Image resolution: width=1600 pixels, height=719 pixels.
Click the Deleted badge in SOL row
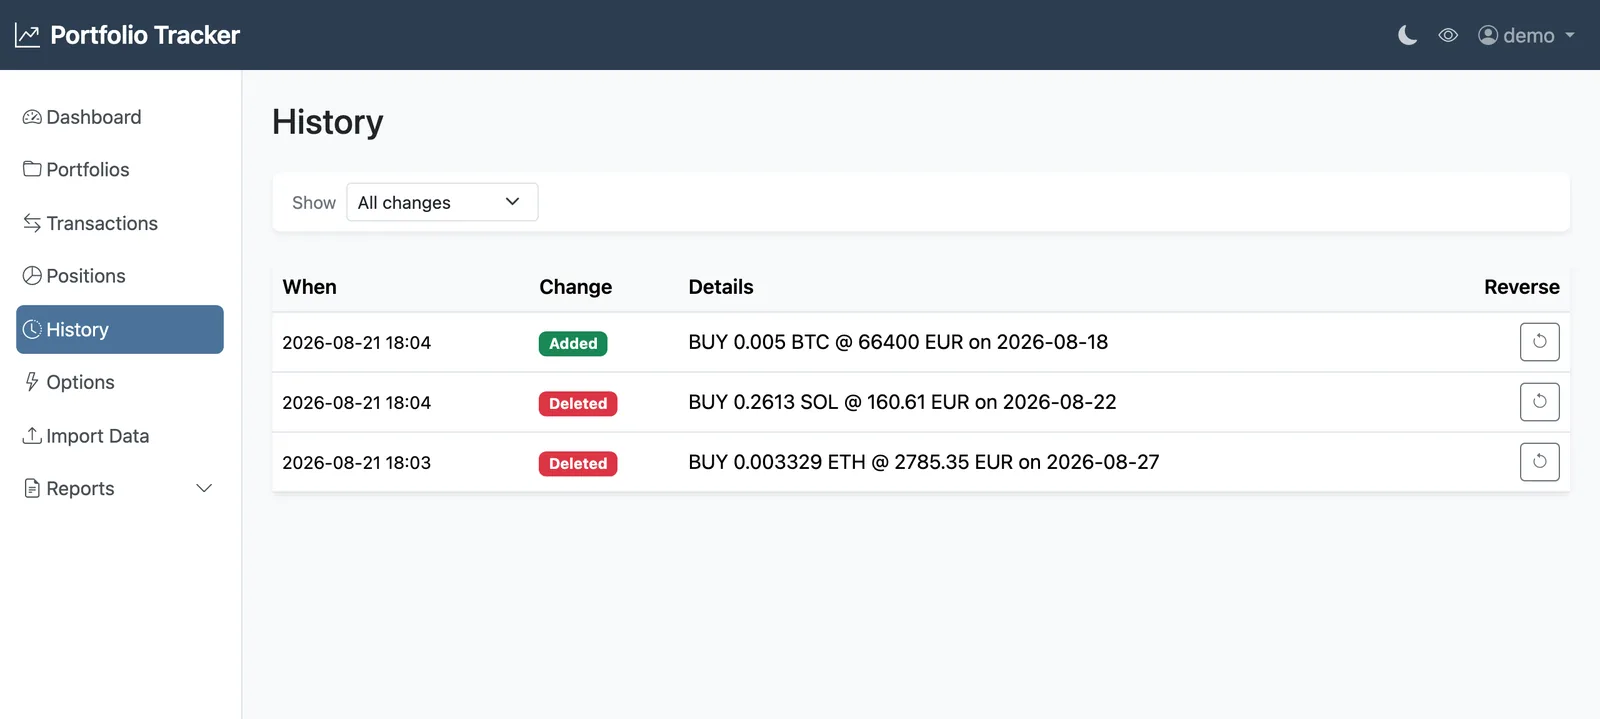tap(578, 403)
